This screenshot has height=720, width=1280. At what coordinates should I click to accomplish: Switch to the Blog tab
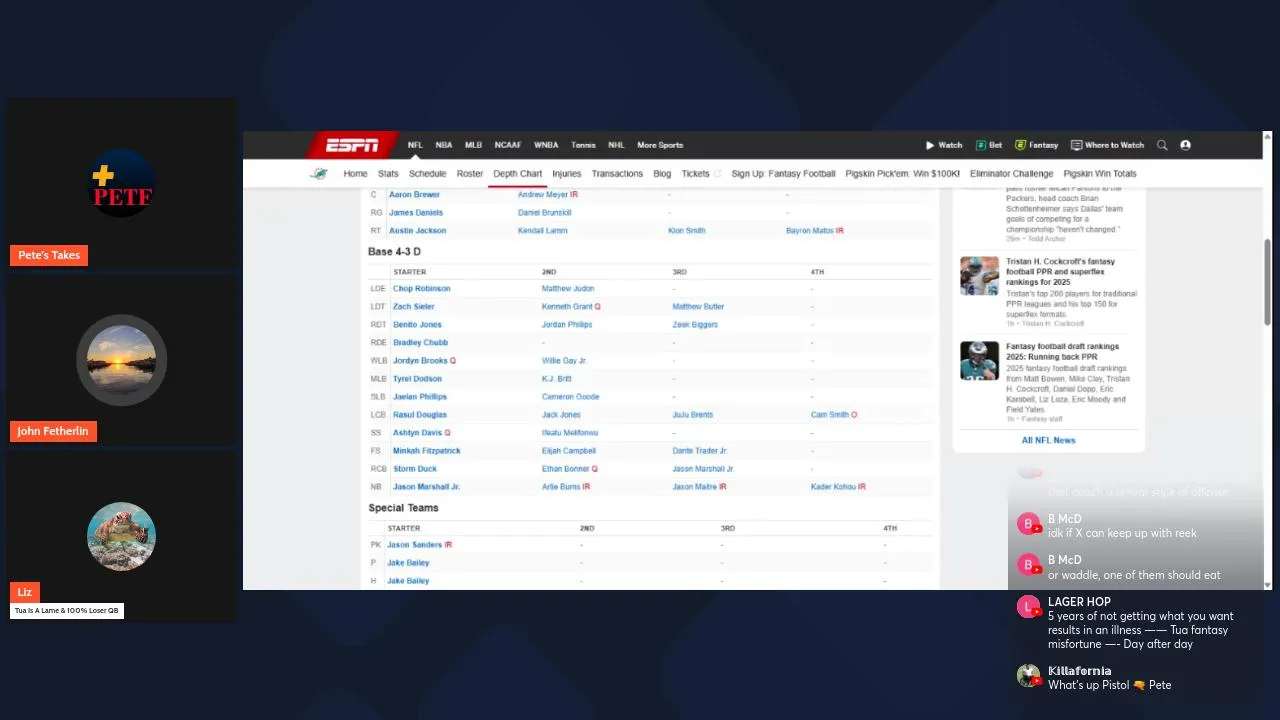[662, 174]
